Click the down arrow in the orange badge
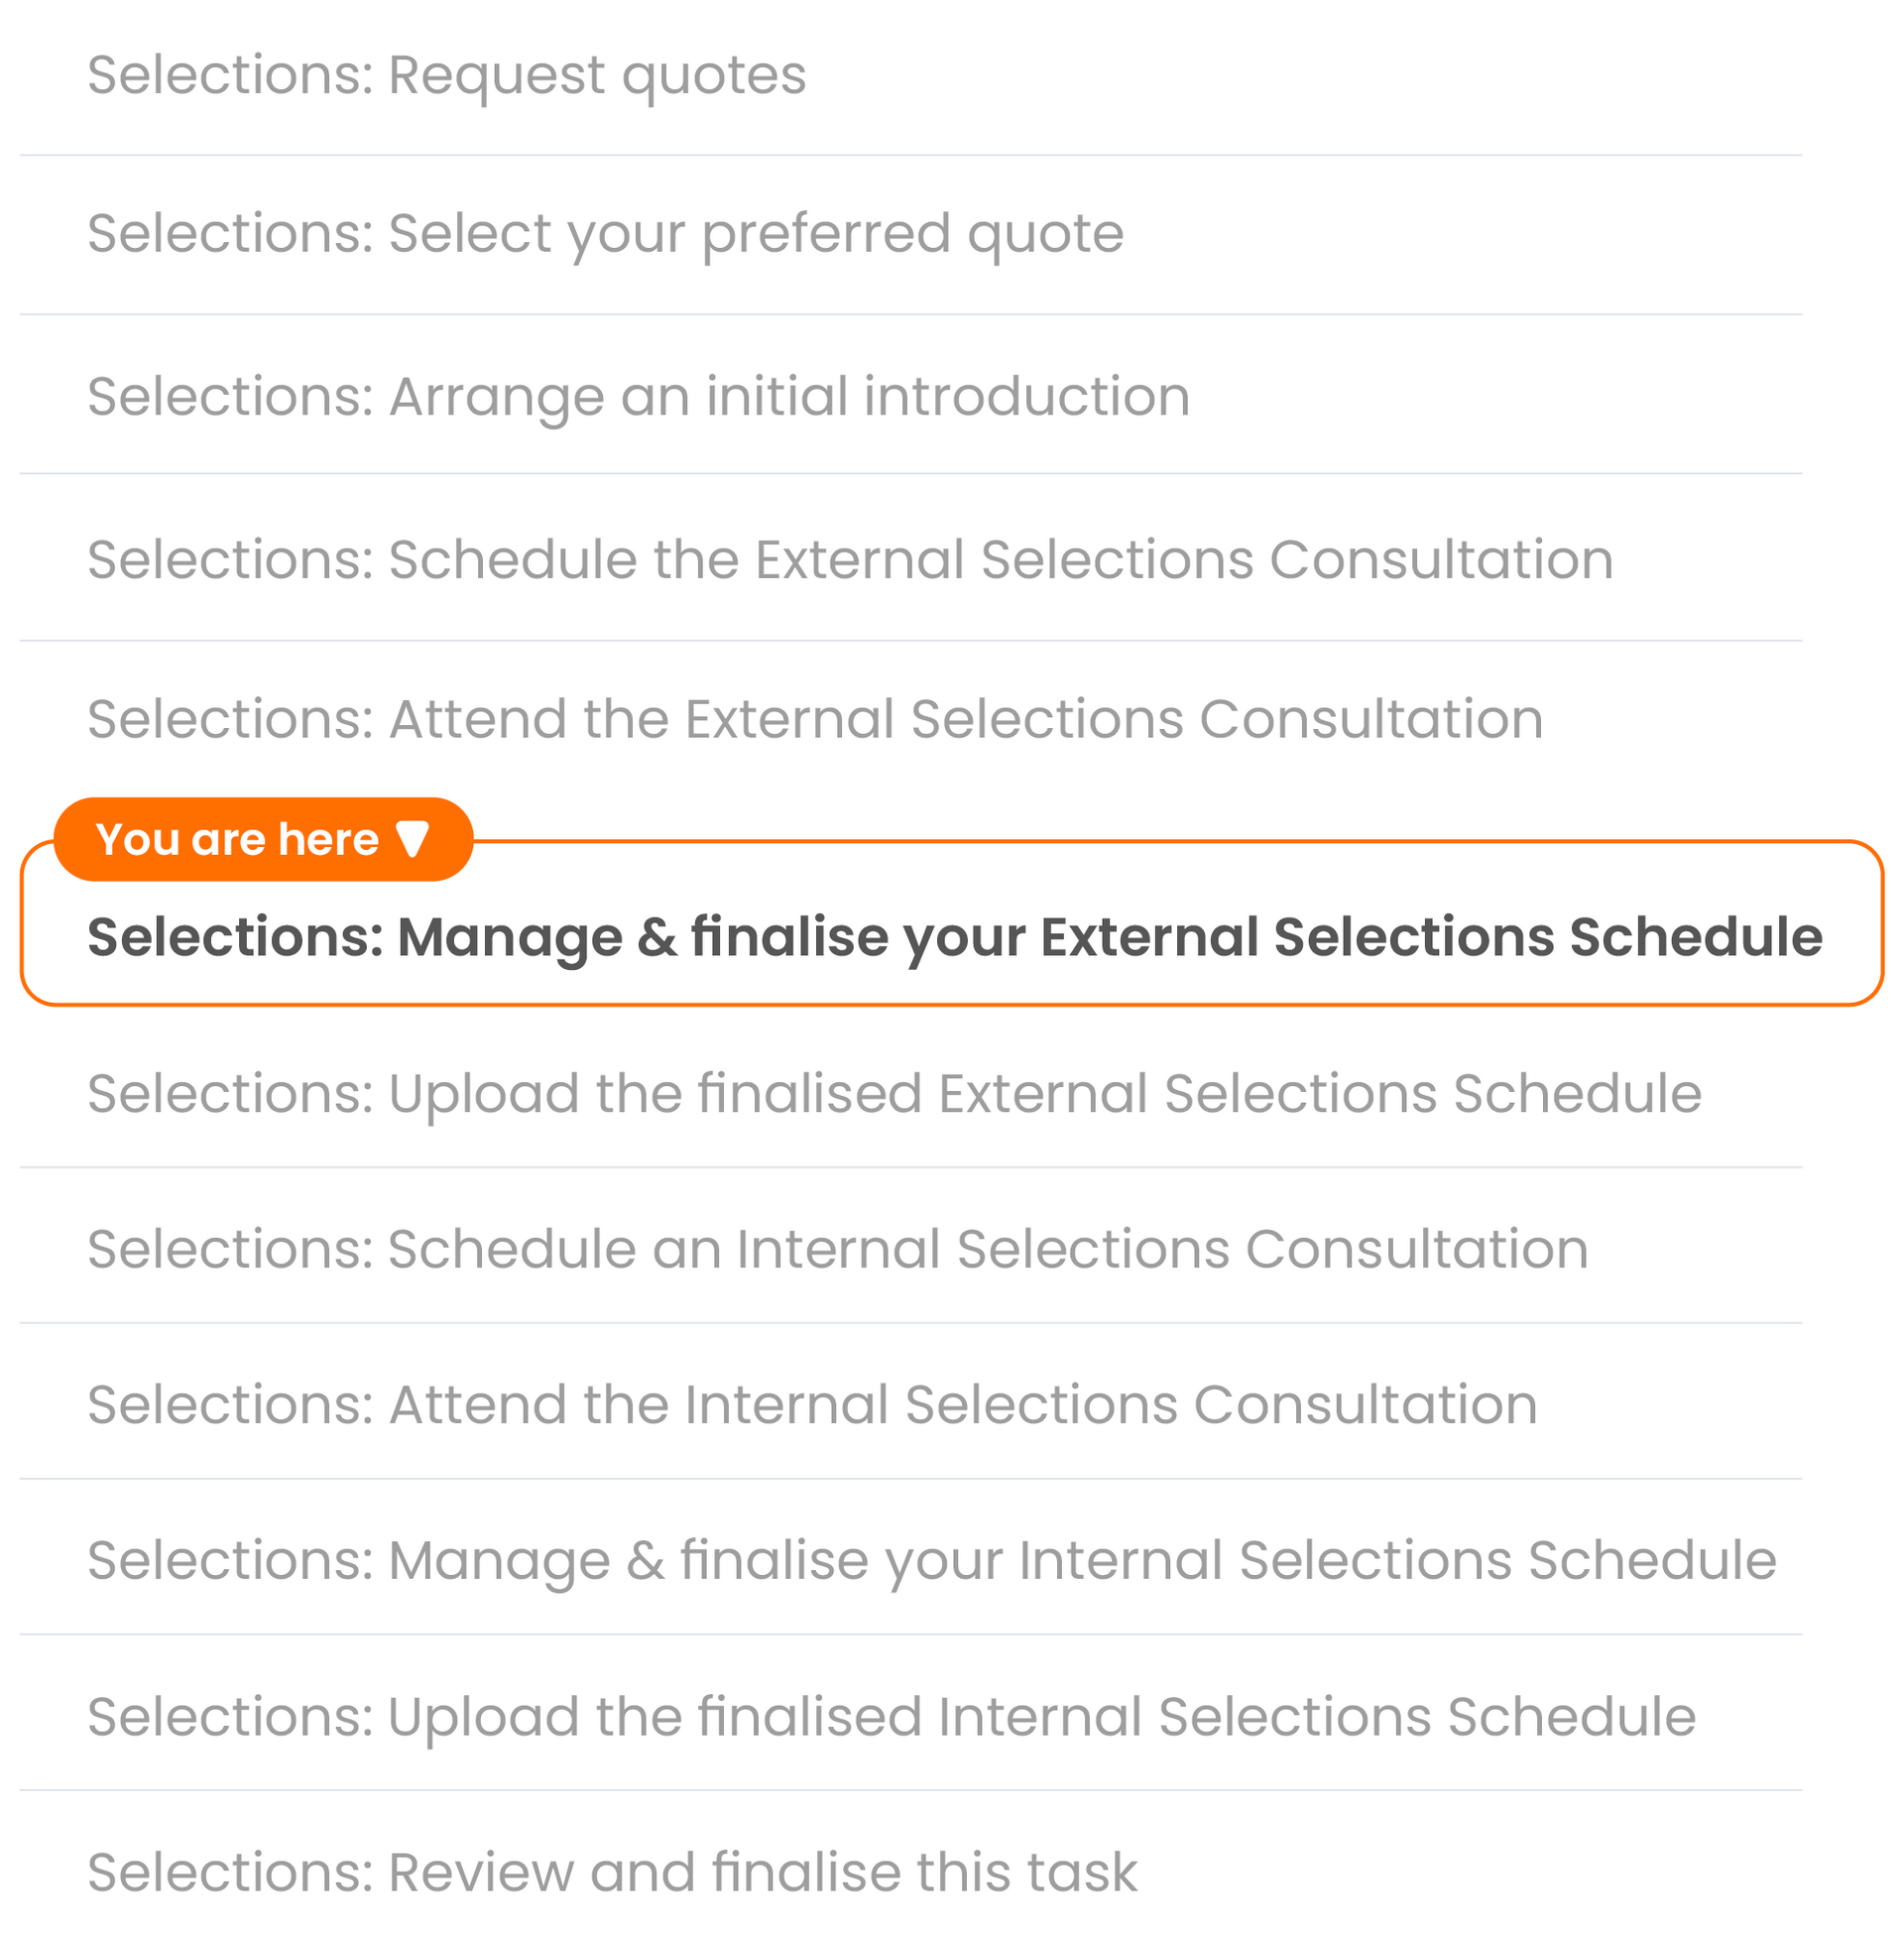The height and width of the screenshot is (1939, 1904). pyautogui.click(x=412, y=839)
